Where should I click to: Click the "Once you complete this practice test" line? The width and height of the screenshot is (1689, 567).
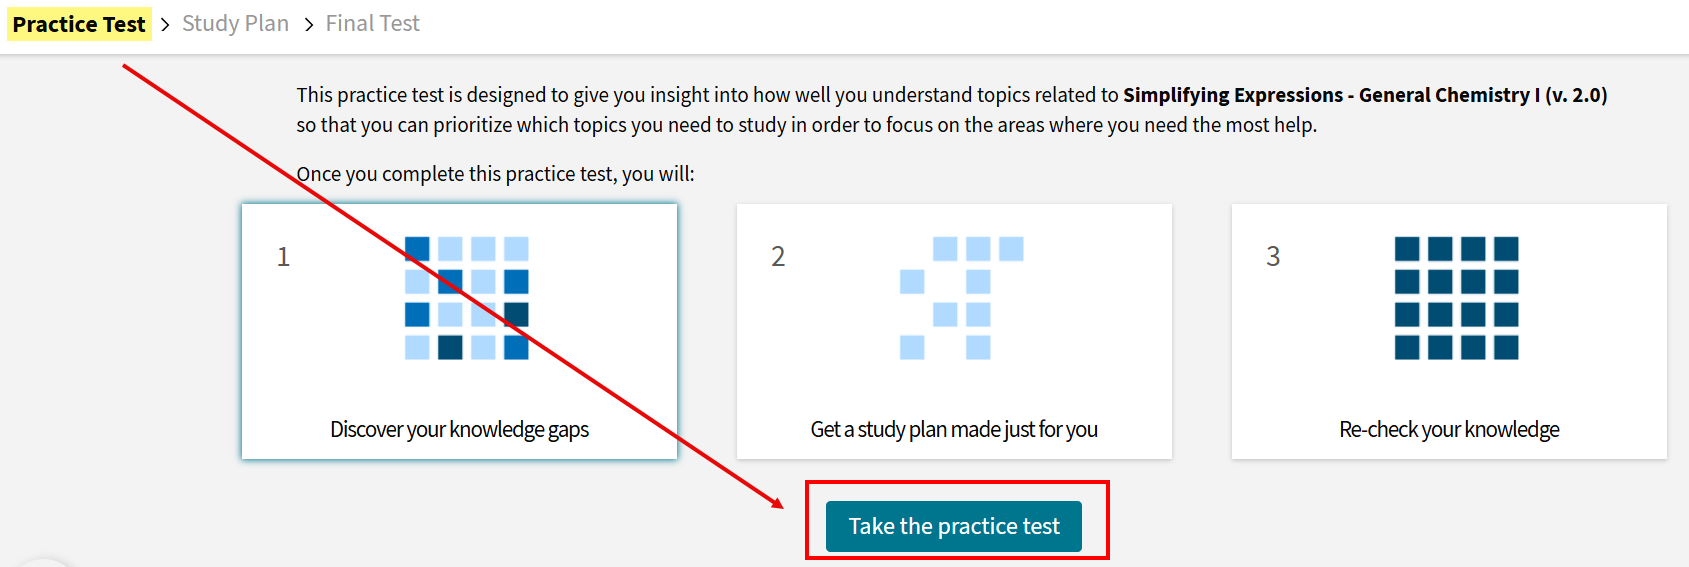[x=495, y=174]
